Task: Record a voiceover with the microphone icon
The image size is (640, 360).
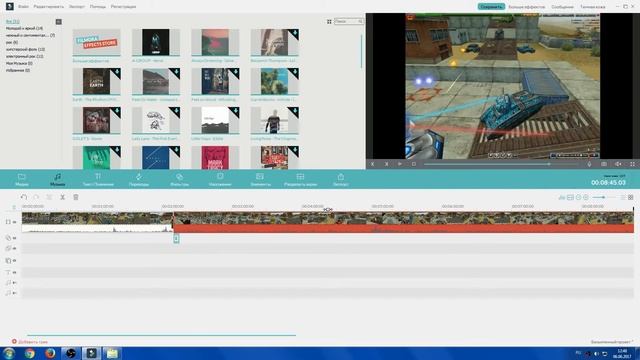Action: [x=589, y=164]
